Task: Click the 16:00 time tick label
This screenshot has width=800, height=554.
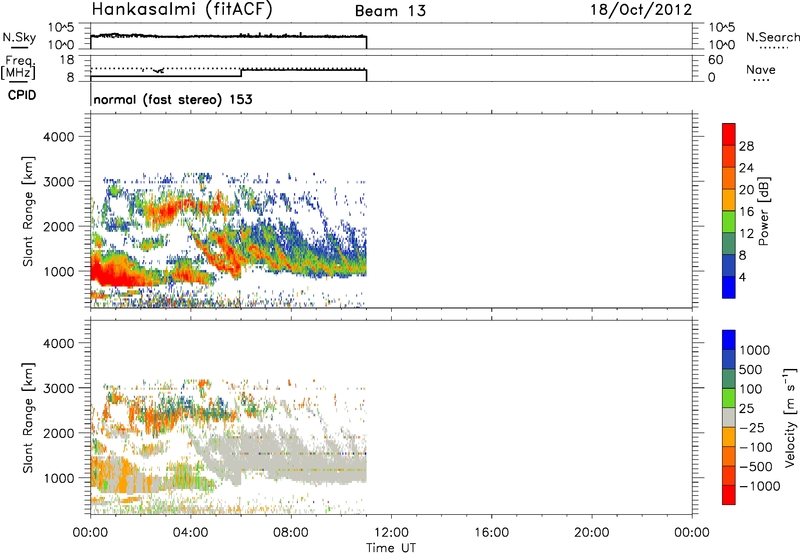Action: (x=491, y=533)
